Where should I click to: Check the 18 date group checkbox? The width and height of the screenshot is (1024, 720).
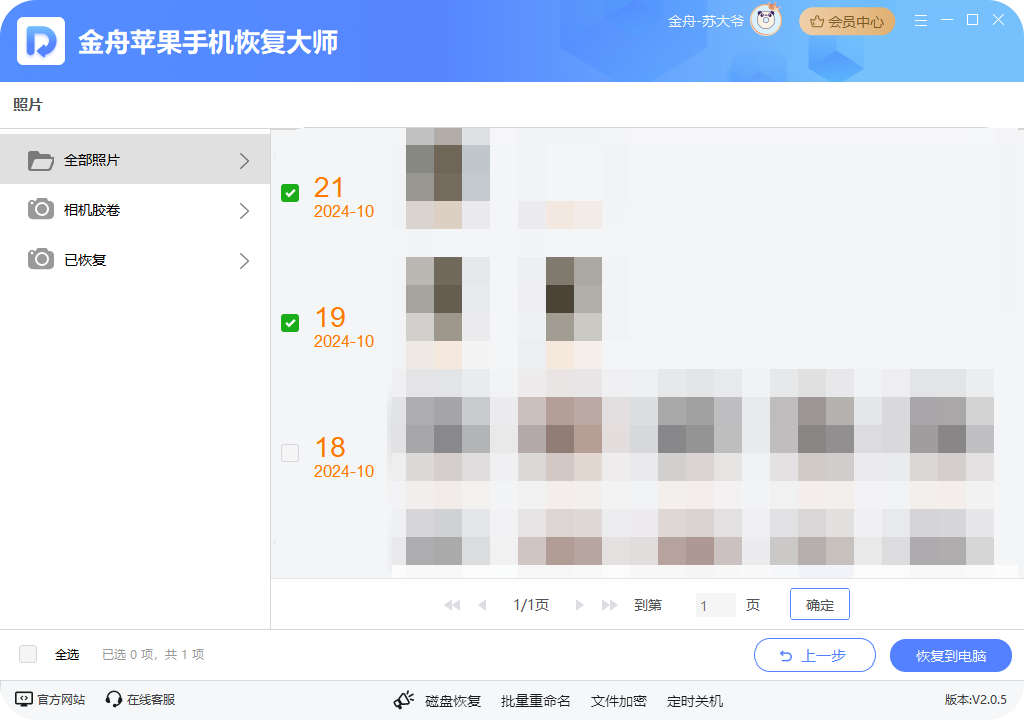click(x=290, y=453)
